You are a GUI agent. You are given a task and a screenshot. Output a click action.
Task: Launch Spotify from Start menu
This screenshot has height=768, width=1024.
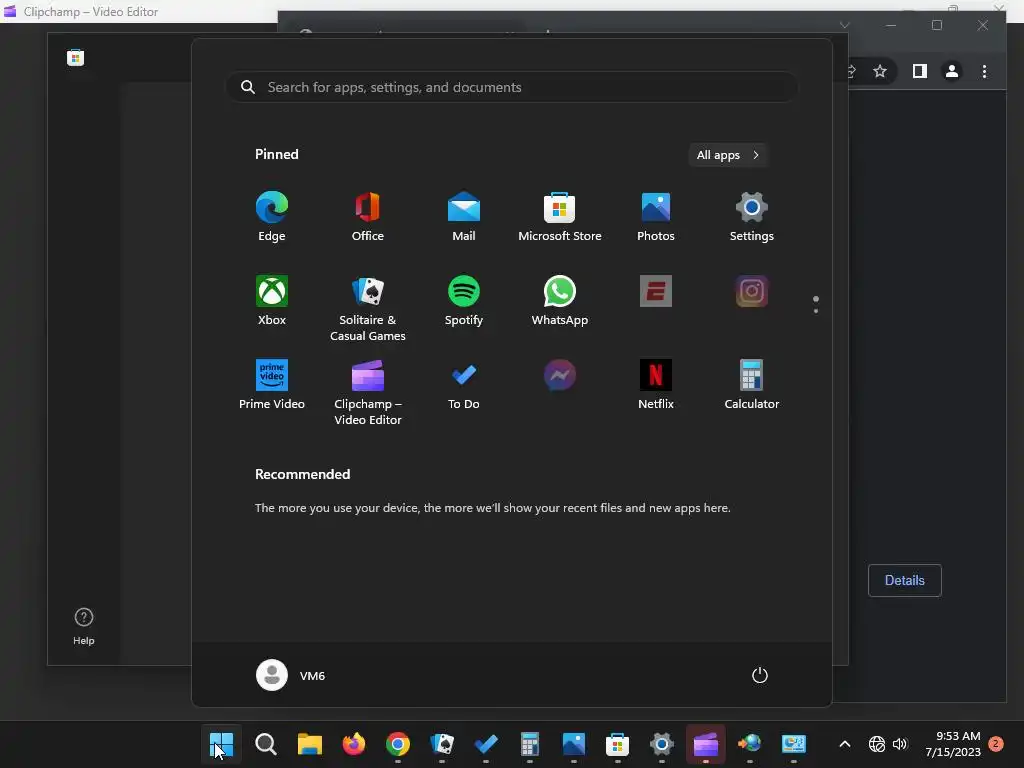tap(464, 300)
